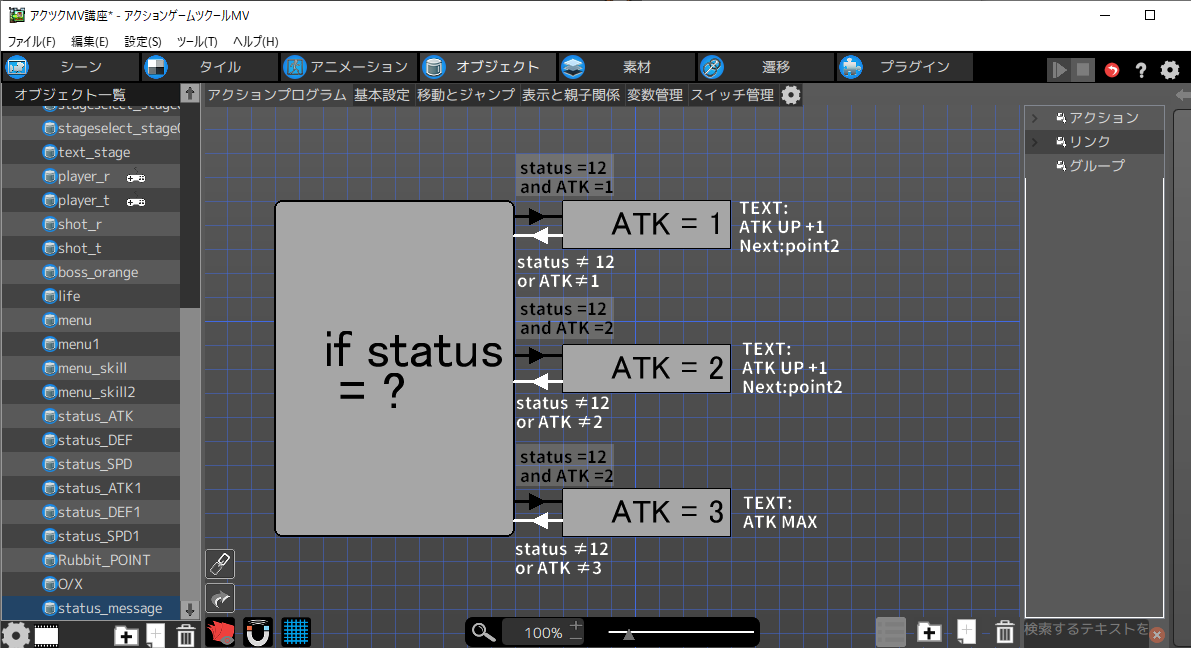
Task: Open the シーン section button
Action: tap(69, 67)
